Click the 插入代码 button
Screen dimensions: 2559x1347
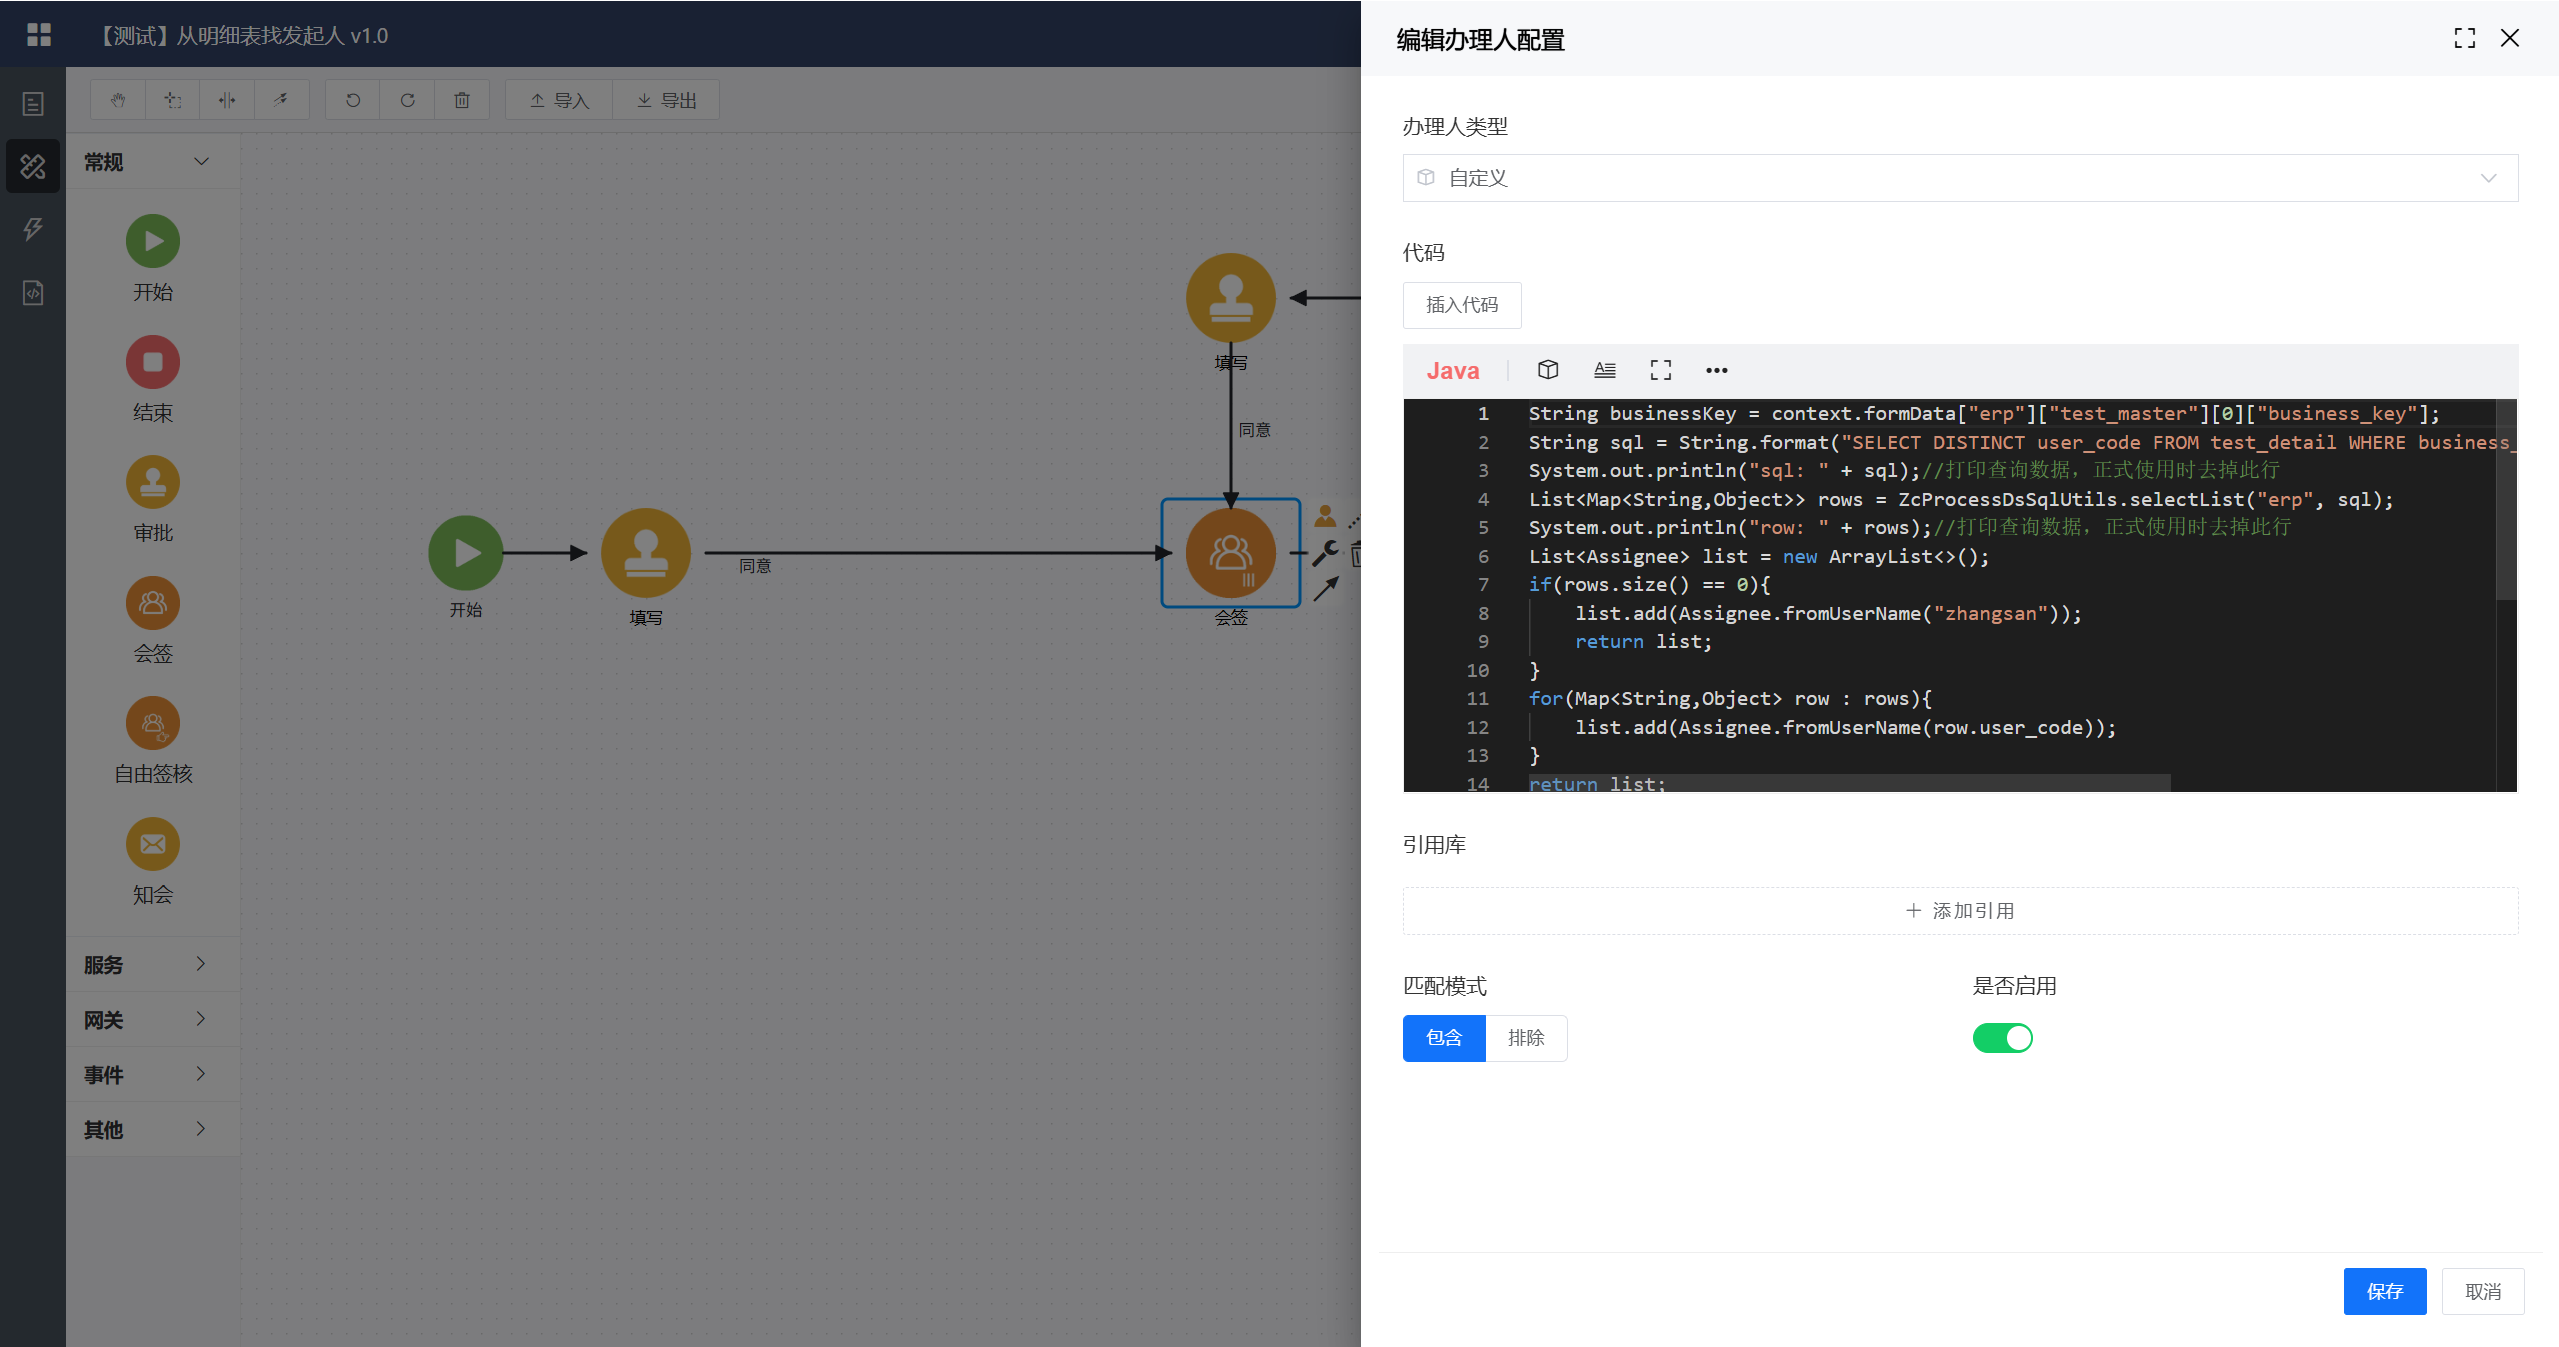click(1461, 305)
